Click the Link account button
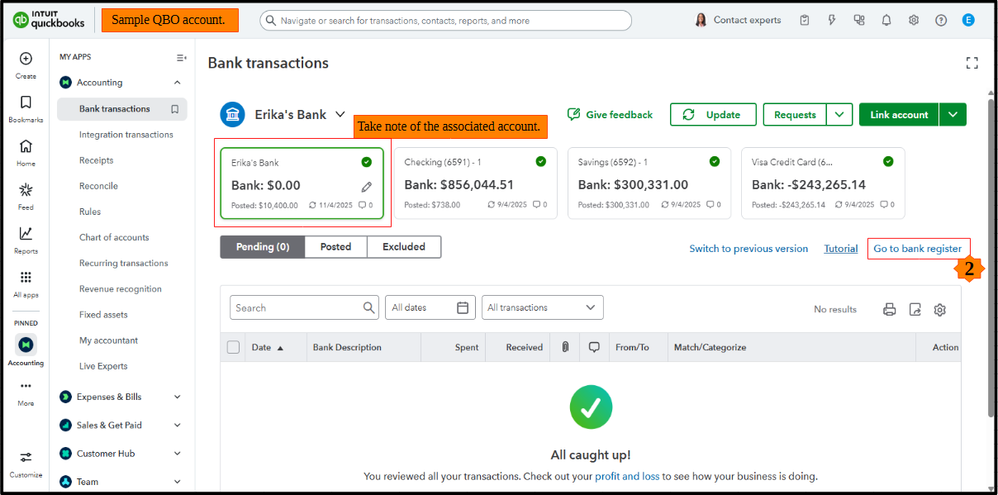The width and height of the screenshot is (998, 495). coord(899,115)
